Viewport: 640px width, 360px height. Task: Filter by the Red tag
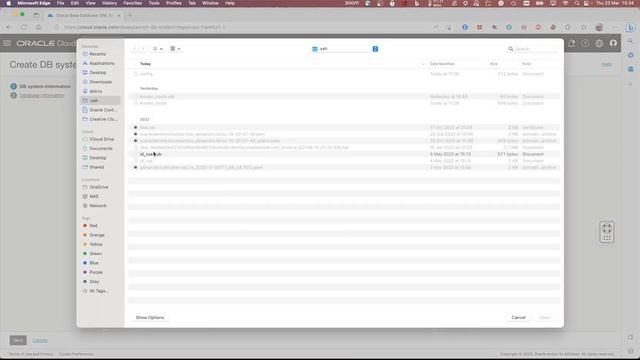[93, 226]
